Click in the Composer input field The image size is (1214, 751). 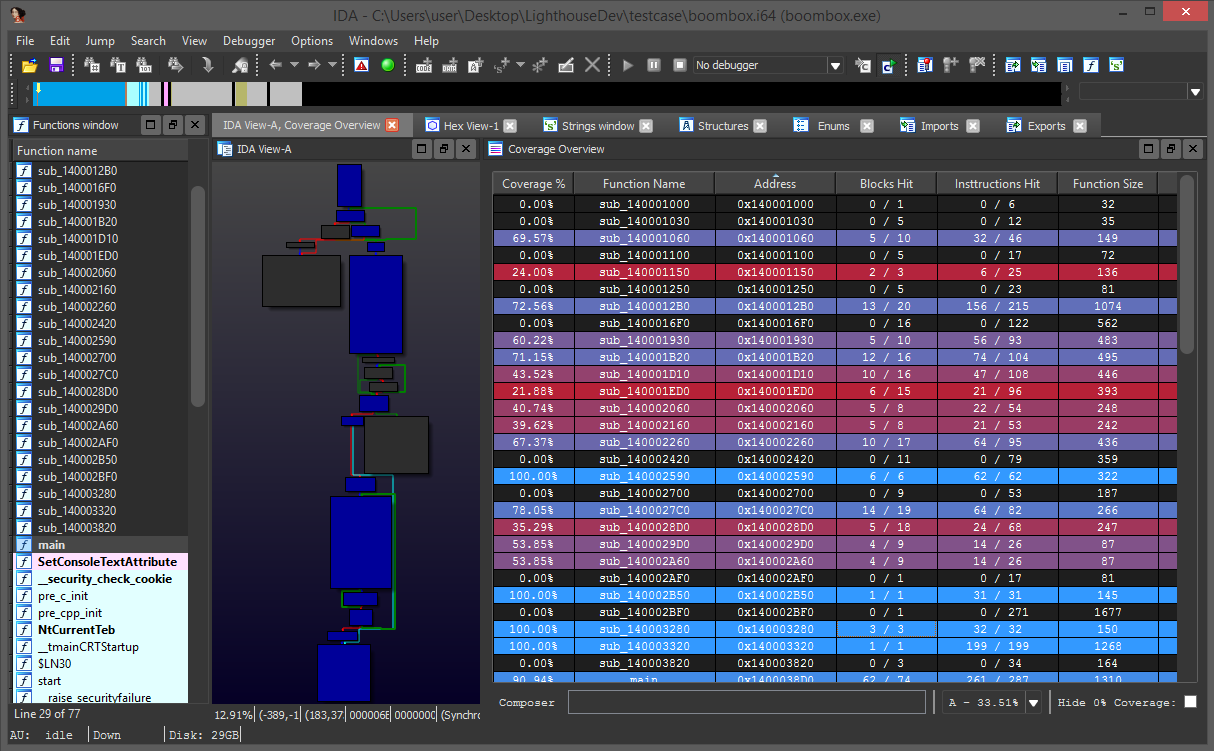[x=746, y=702]
